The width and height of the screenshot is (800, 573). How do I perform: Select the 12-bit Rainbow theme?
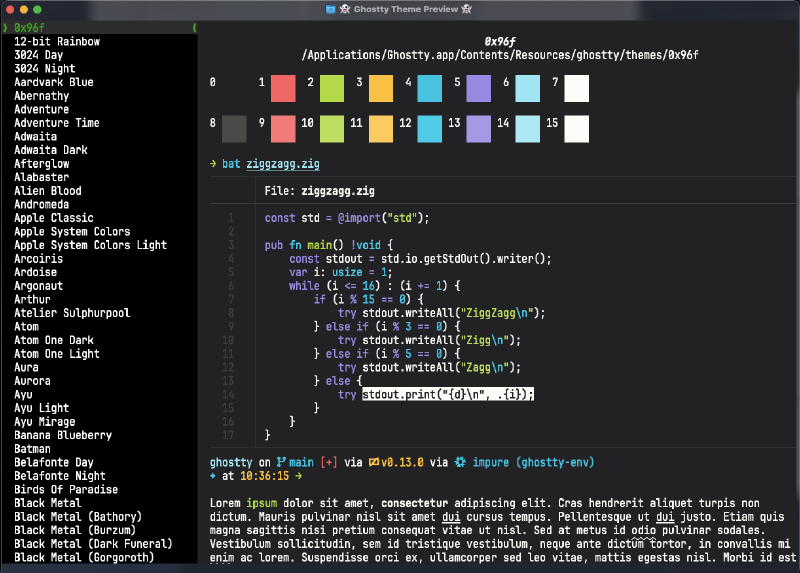click(57, 41)
